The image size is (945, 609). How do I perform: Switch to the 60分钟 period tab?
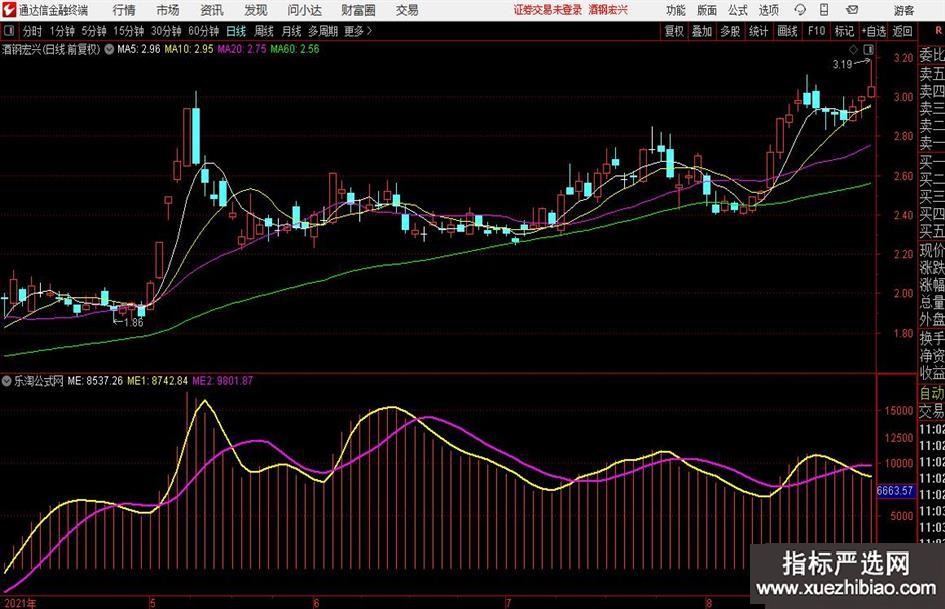pos(203,31)
